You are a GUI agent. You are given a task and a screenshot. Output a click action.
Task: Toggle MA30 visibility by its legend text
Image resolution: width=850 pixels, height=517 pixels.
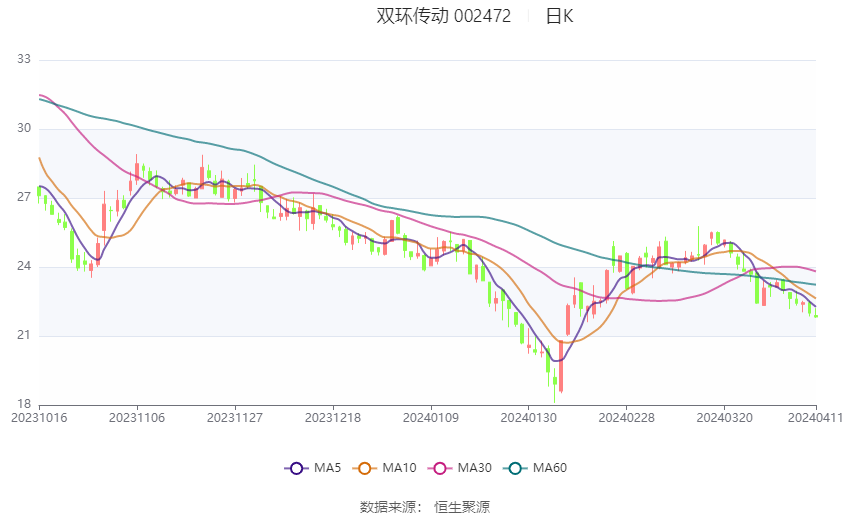475,467
